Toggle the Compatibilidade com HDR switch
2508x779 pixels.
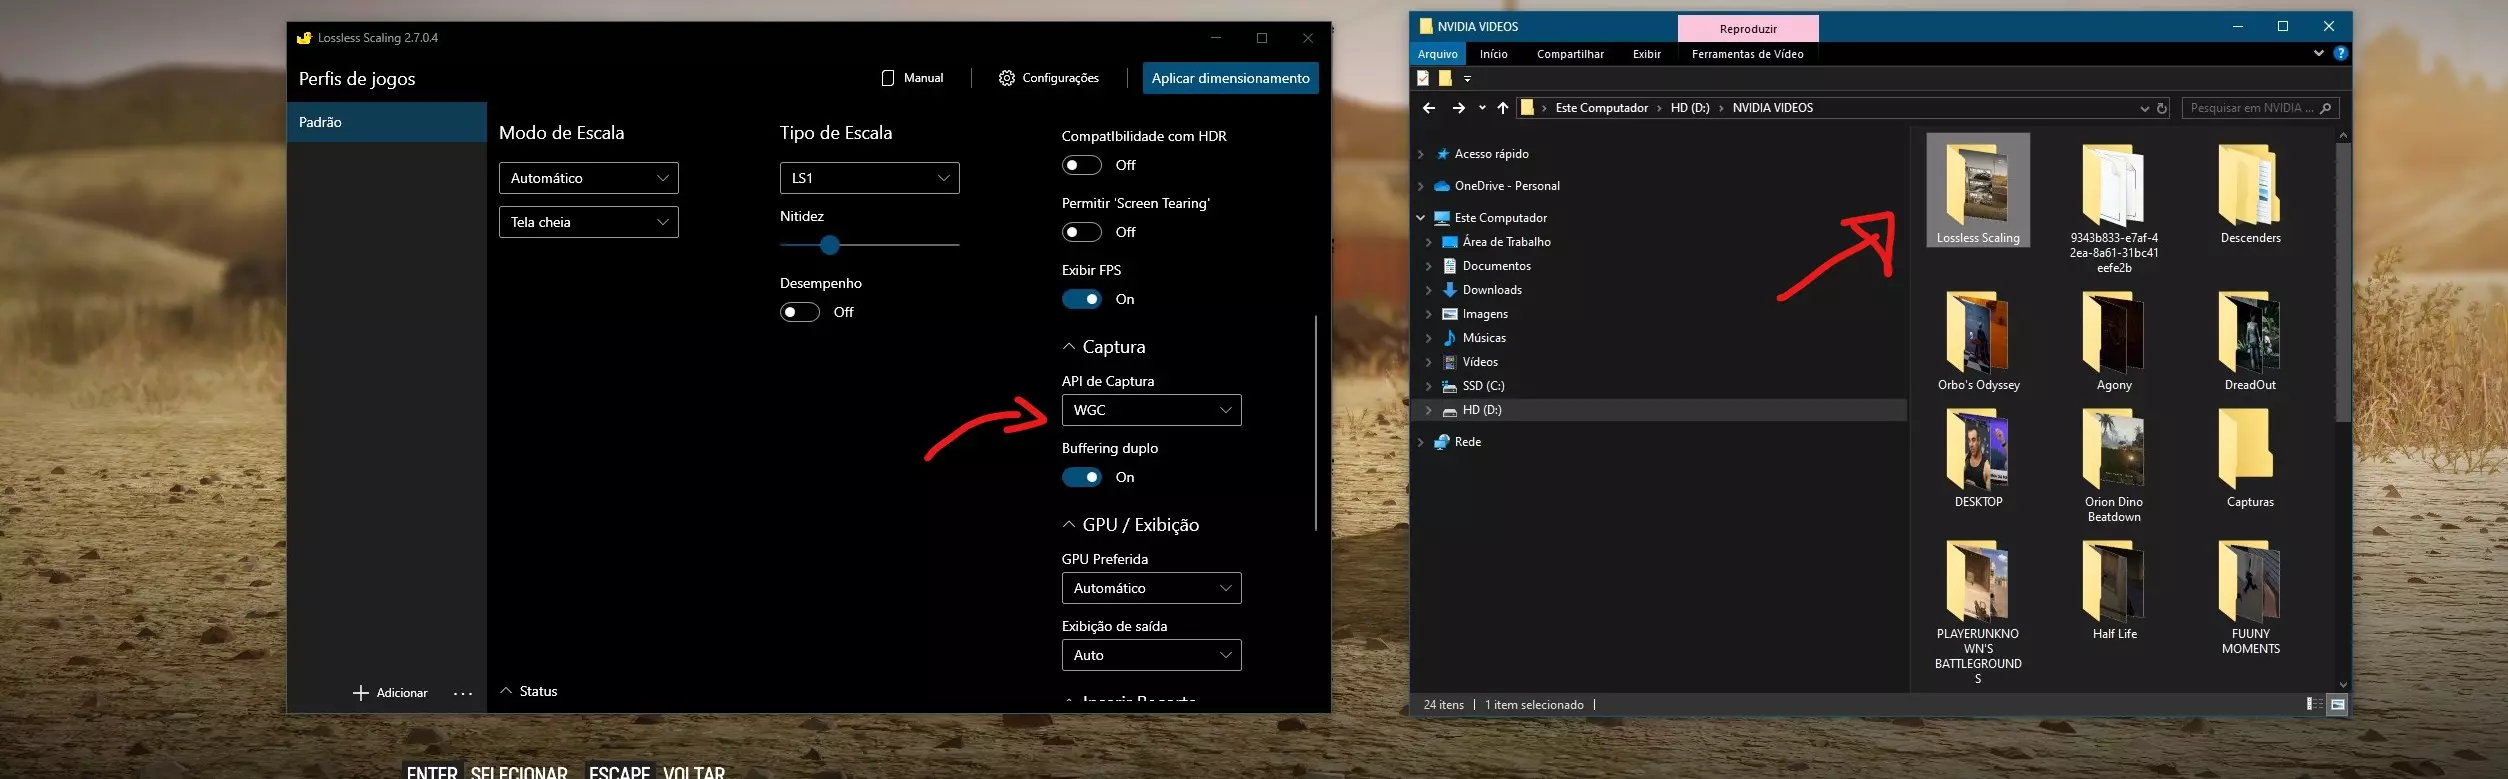(x=1082, y=165)
